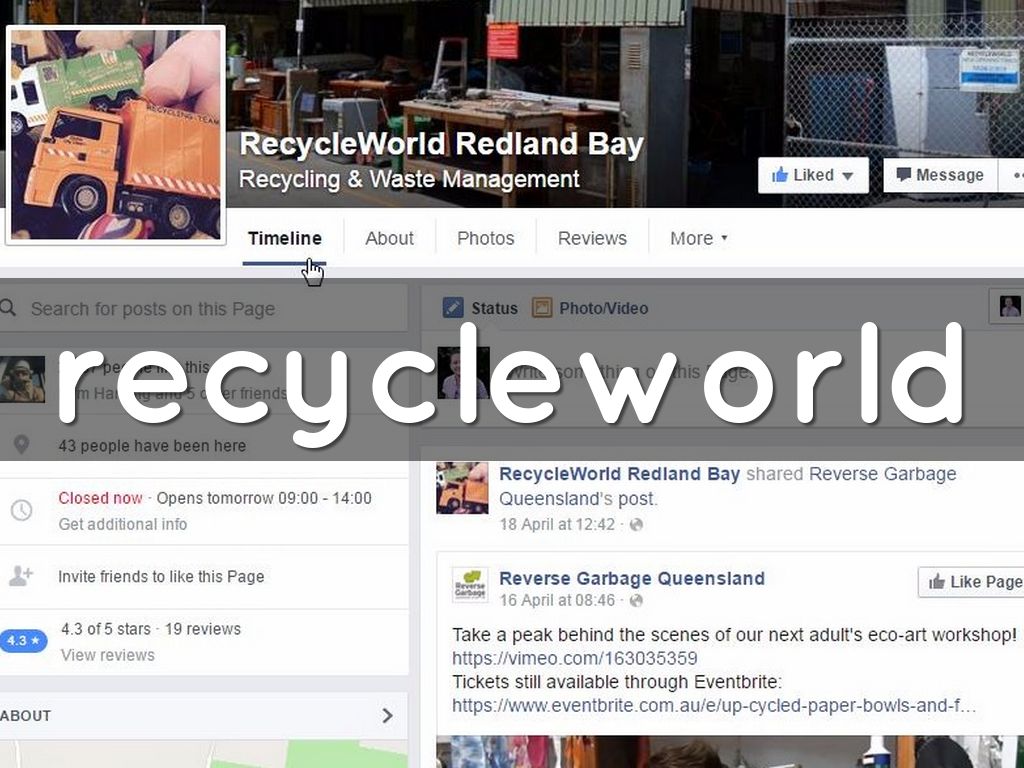Screen dimensions: 1024x768
Task: Click the invite friends person icon
Action: tap(21, 576)
